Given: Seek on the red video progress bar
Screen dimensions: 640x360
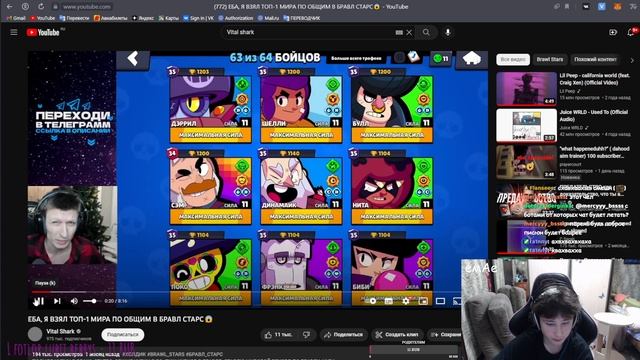Looking at the screenshot, I should (x=247, y=292).
